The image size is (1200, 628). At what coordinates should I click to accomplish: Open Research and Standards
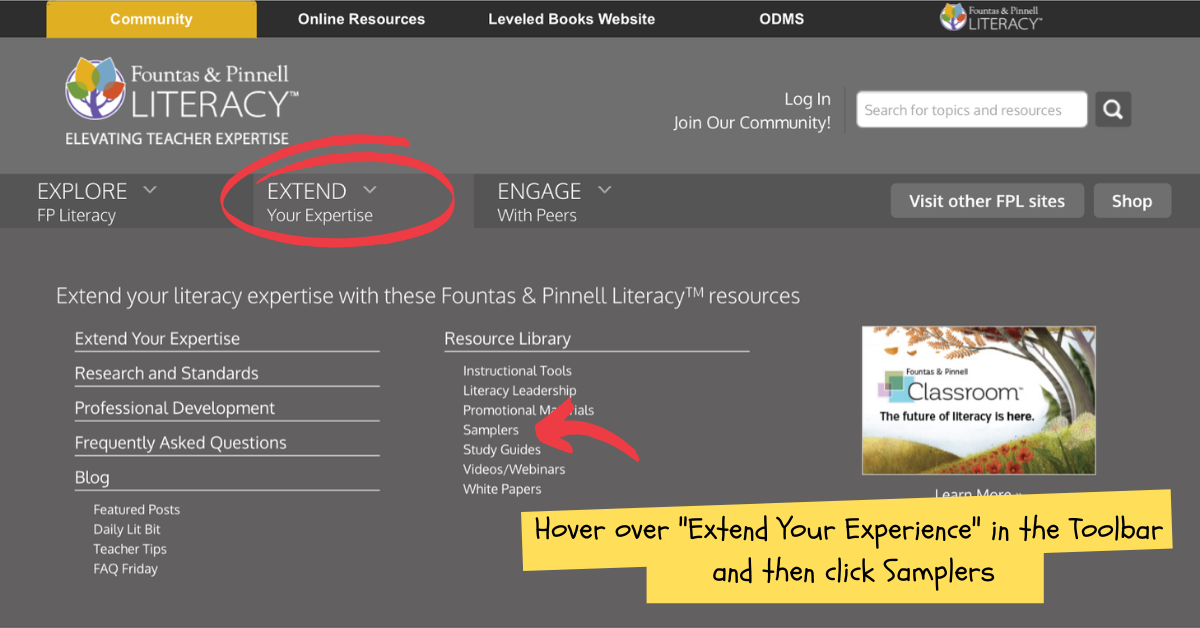tap(166, 373)
